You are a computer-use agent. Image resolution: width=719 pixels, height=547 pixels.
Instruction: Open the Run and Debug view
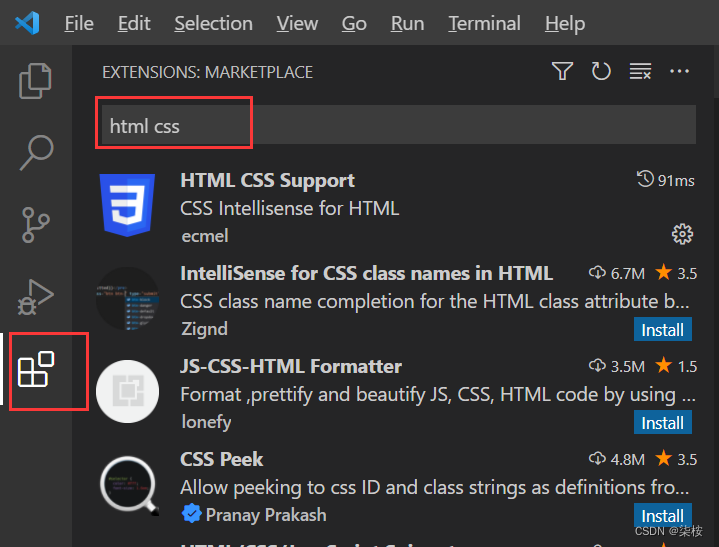(x=35, y=297)
